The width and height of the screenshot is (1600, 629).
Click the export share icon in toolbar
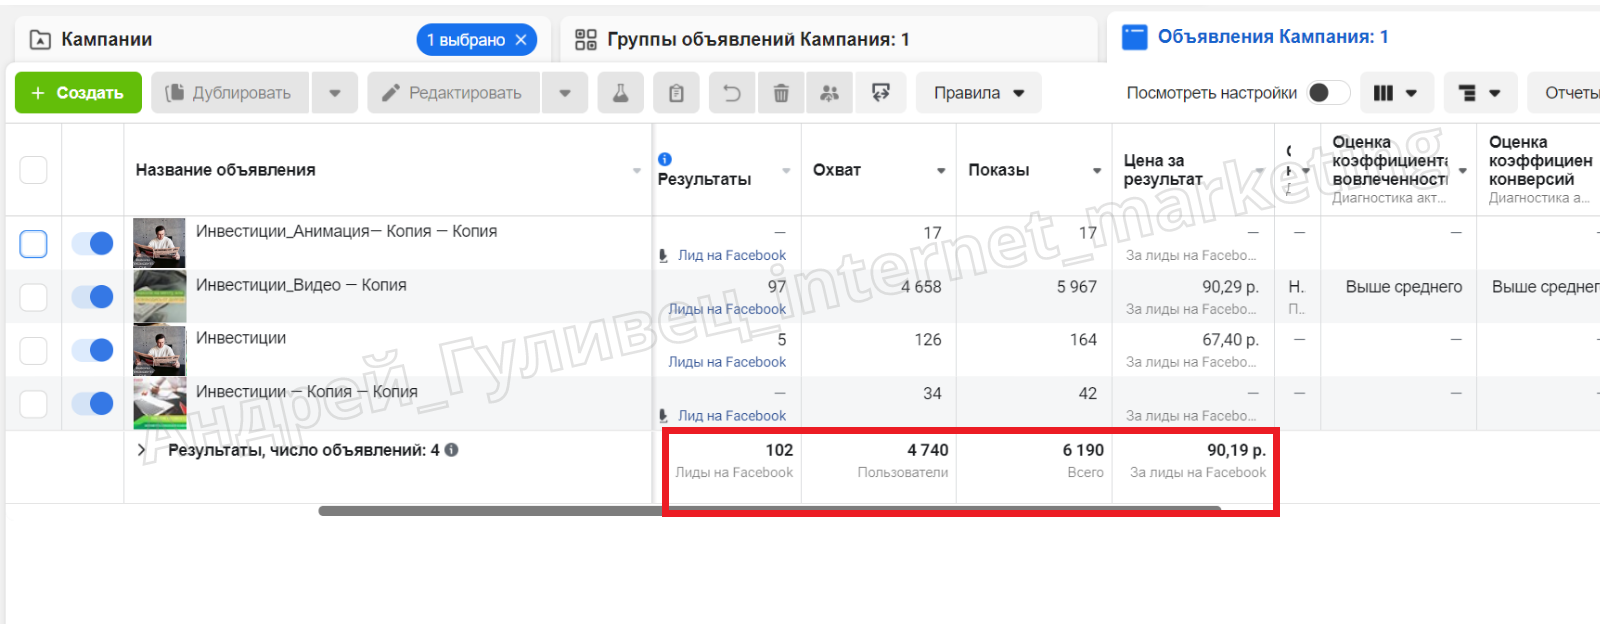click(881, 93)
